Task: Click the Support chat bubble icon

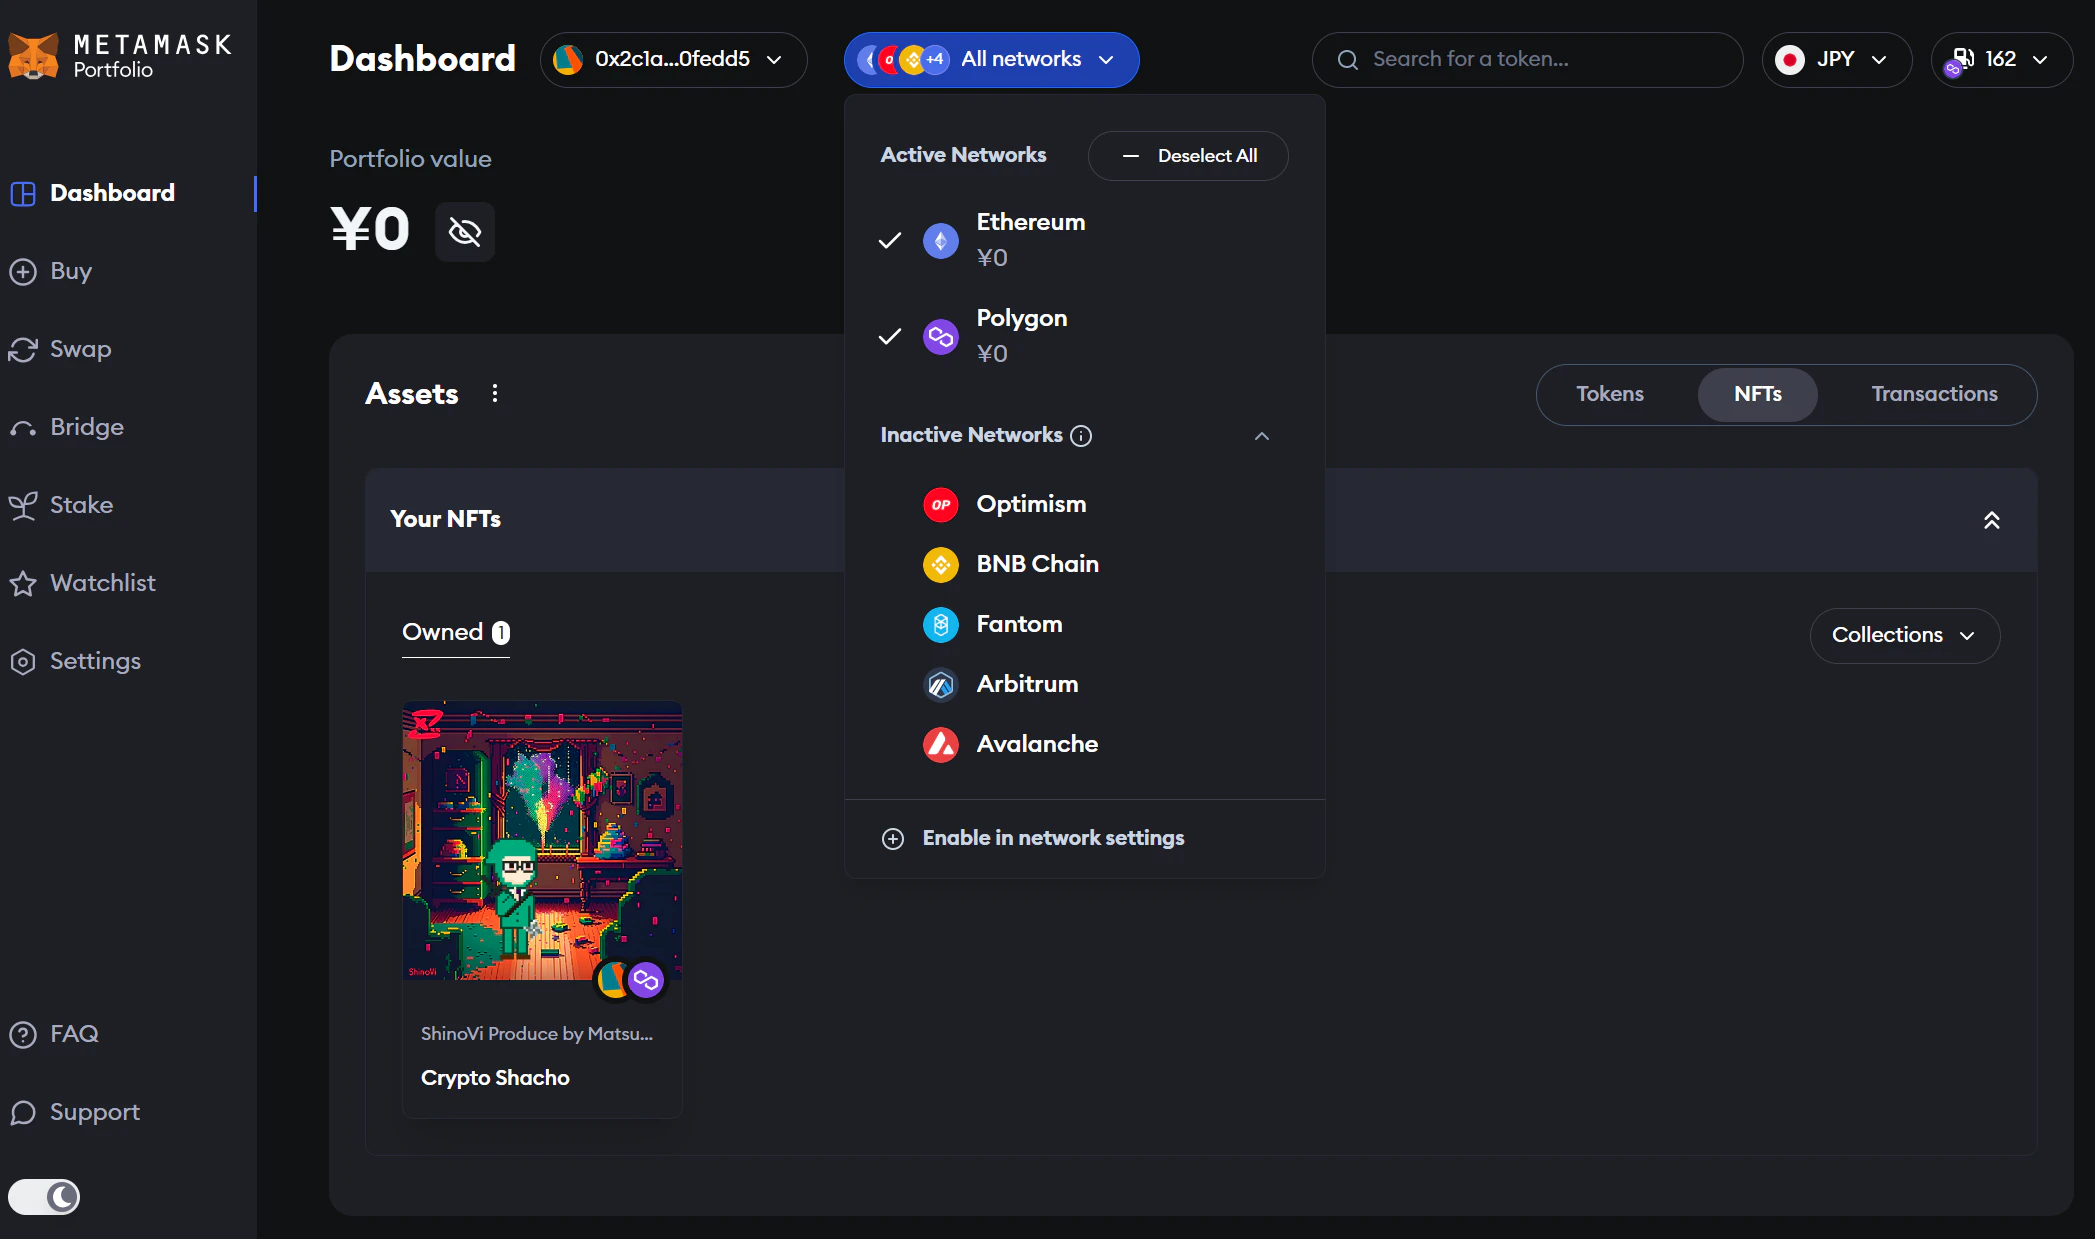Action: [23, 1112]
